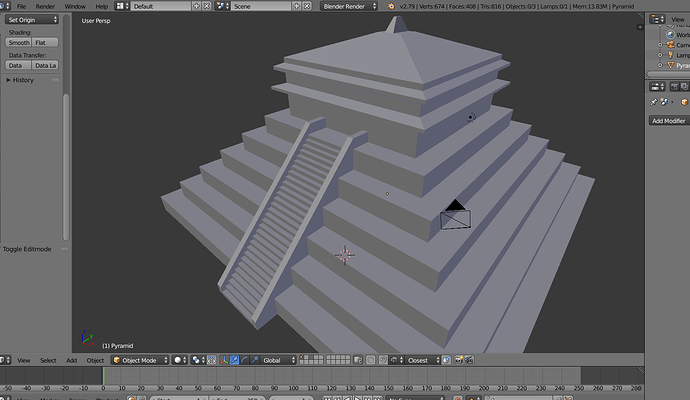The height and width of the screenshot is (400, 690).
Task: Toggle the pin icon in properties
Action: tap(653, 102)
